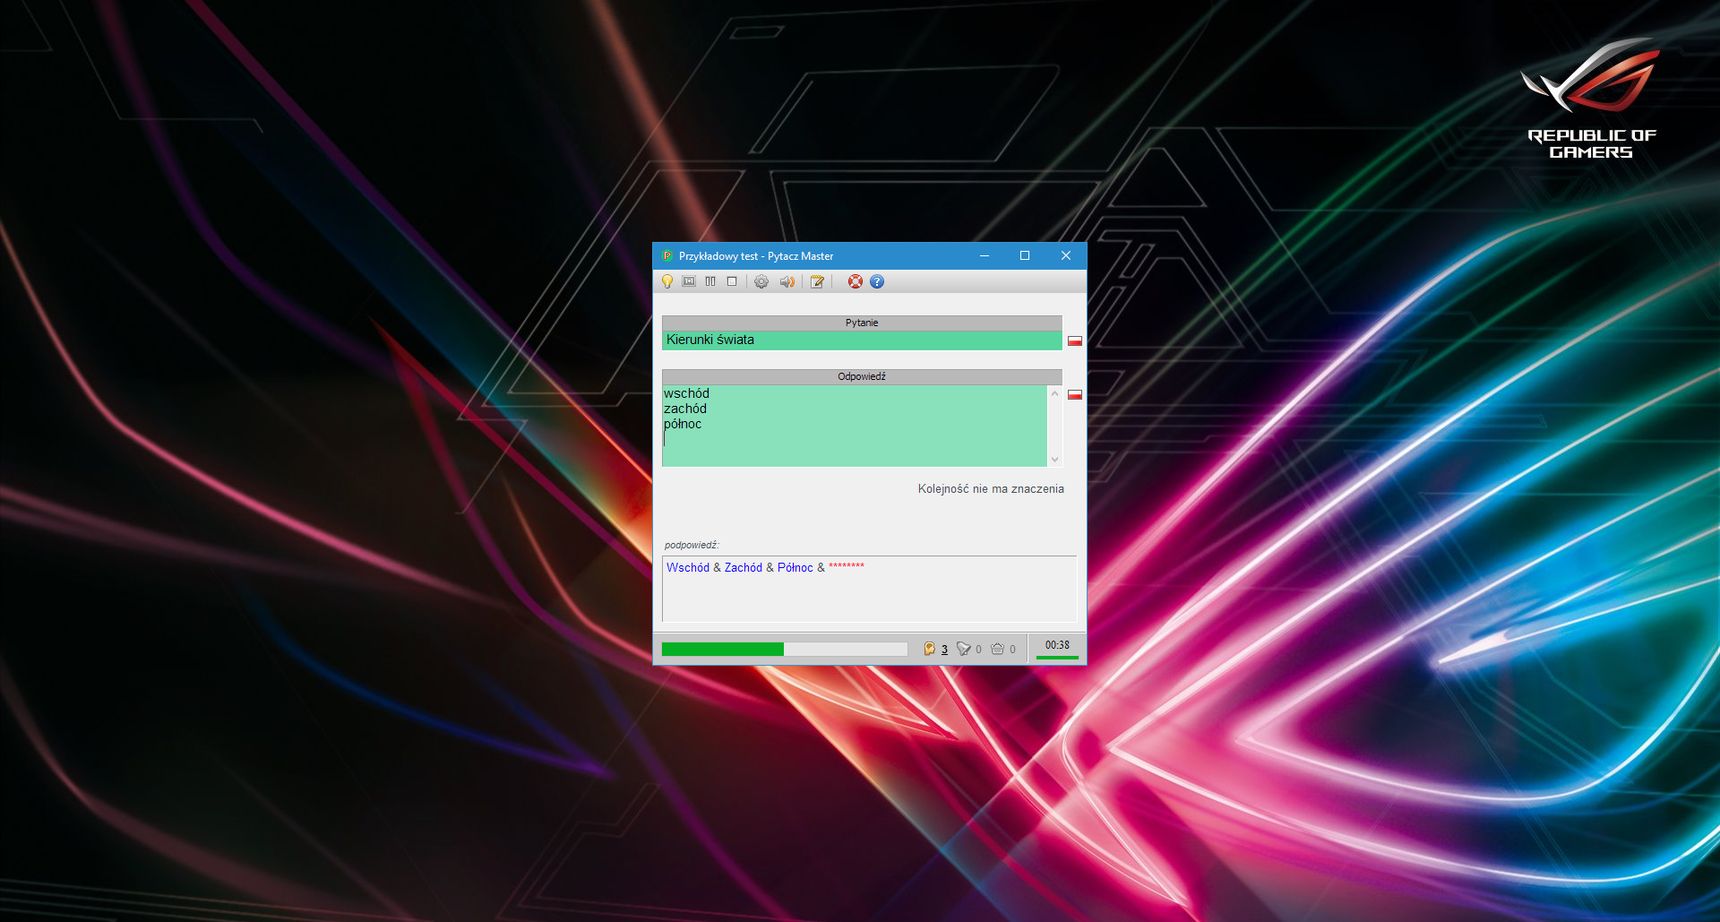The height and width of the screenshot is (922, 1720).
Task: Click the answer scrollbar down arrow
Action: 1055,459
